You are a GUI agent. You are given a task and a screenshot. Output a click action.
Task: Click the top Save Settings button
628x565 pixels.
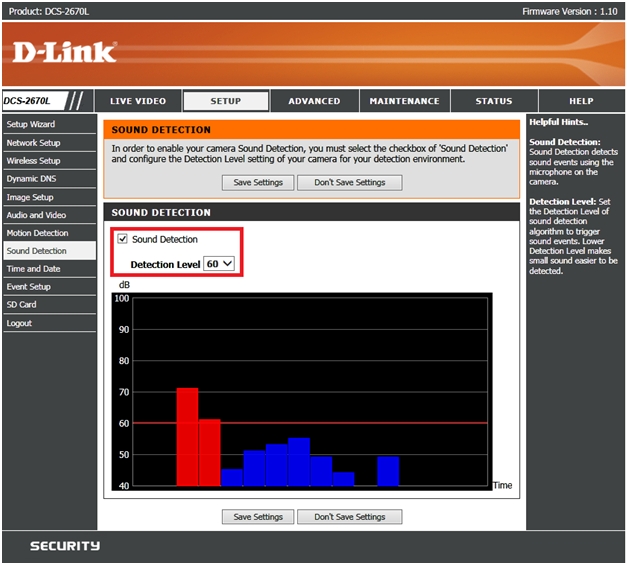pyautogui.click(x=258, y=183)
